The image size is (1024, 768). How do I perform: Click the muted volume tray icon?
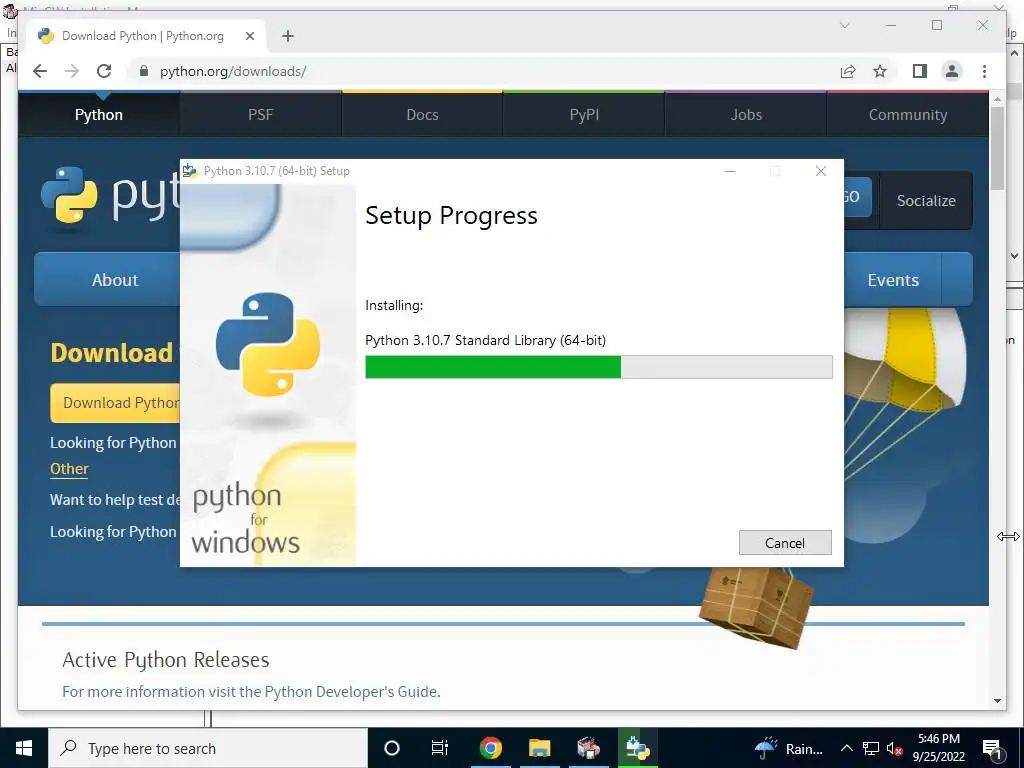tap(894, 748)
